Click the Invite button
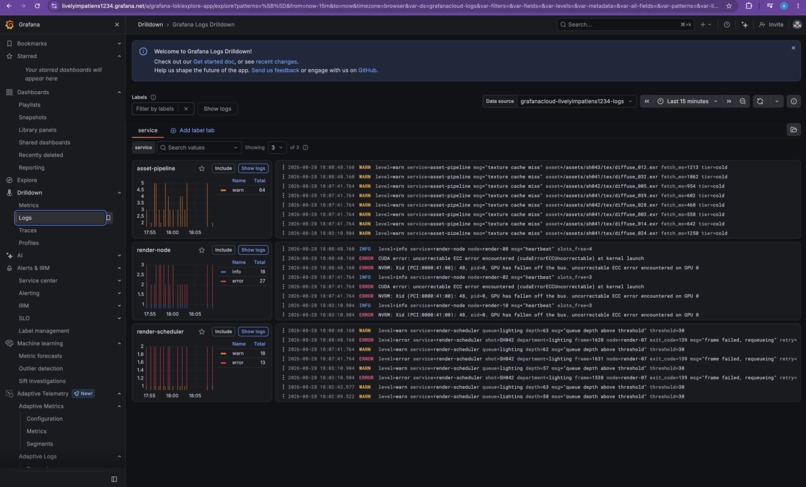806x487 pixels. point(771,25)
